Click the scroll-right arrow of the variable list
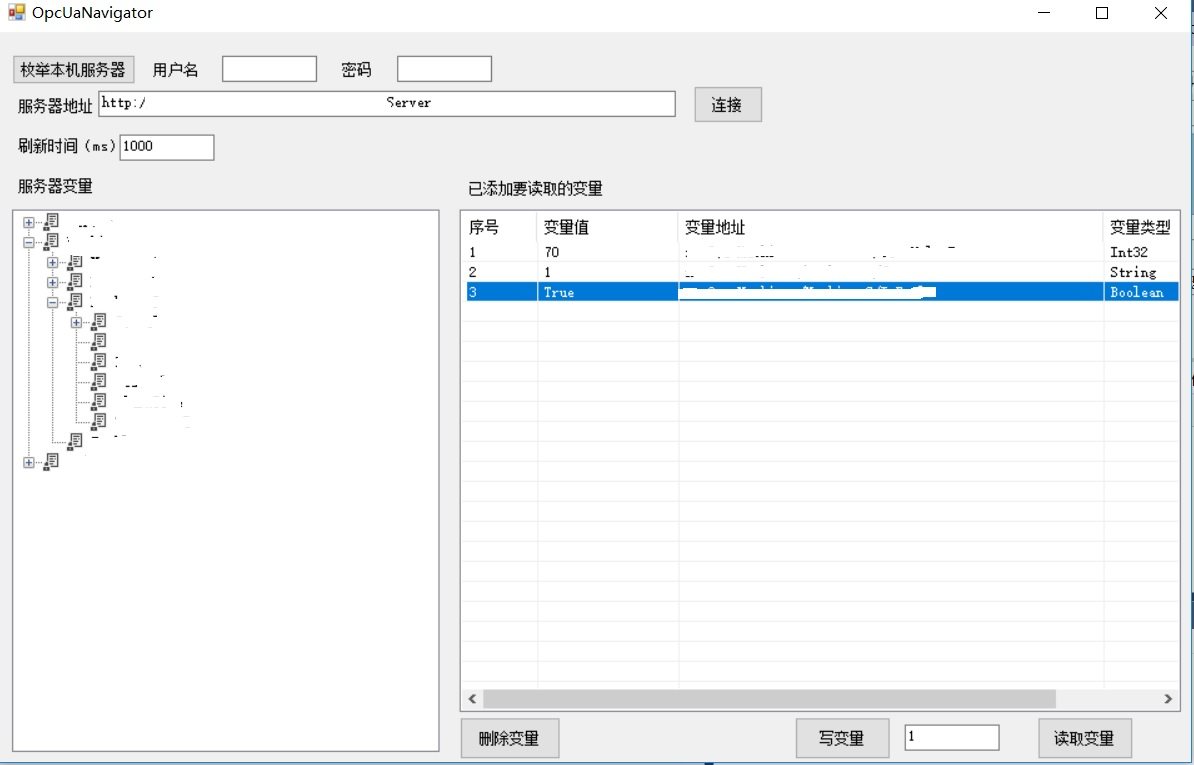The image size is (1194, 765). pos(1167,699)
